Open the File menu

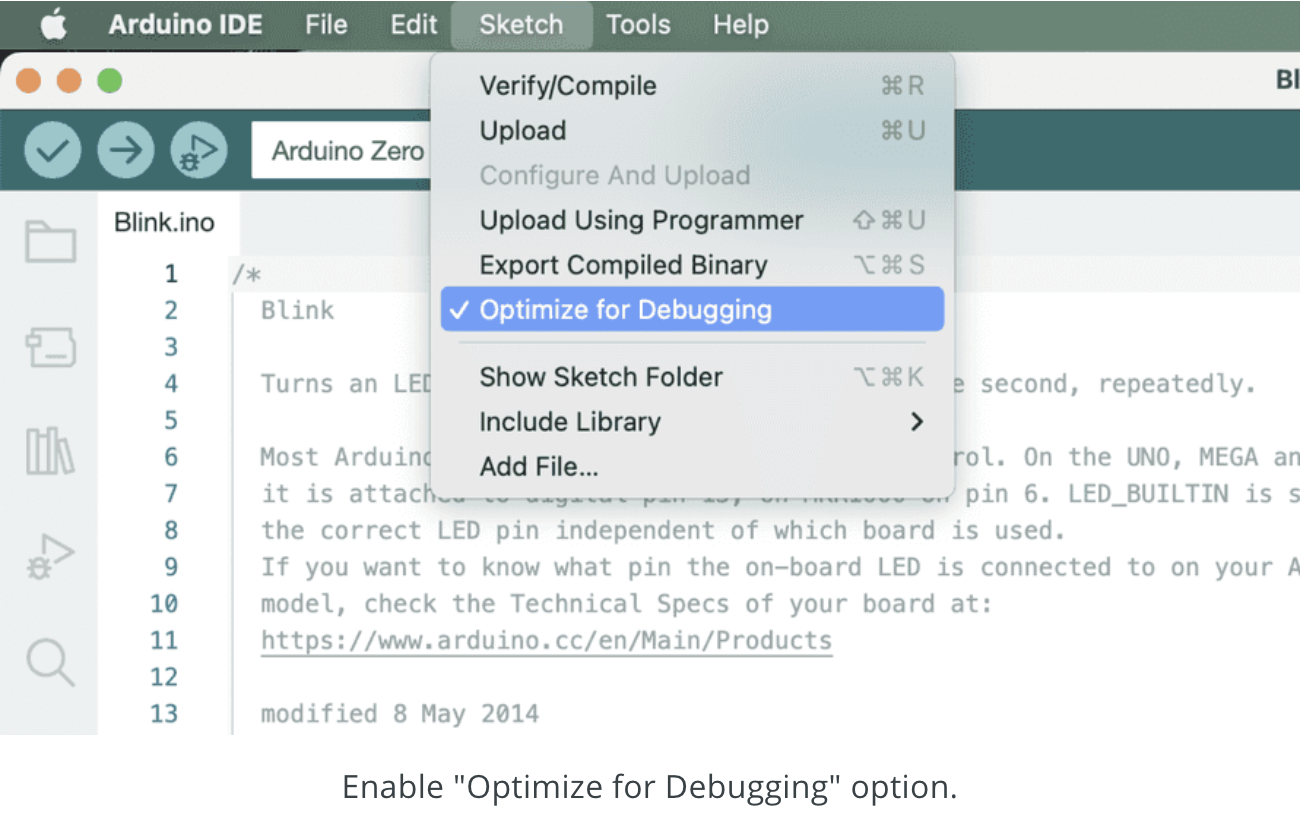[326, 25]
